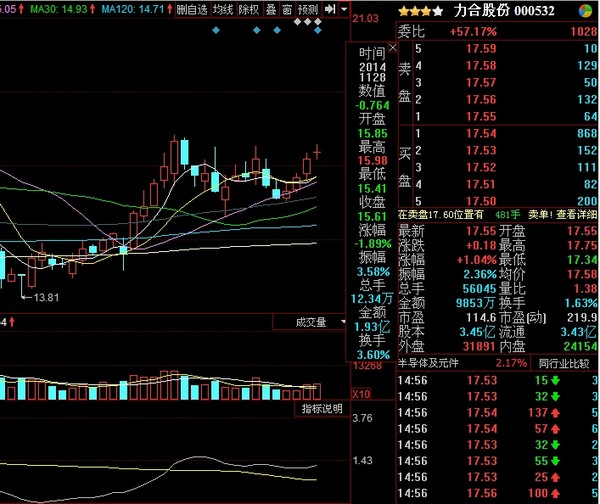600x504 pixels.
Task: Open 同行业比较 industry comparison
Action: (564, 363)
